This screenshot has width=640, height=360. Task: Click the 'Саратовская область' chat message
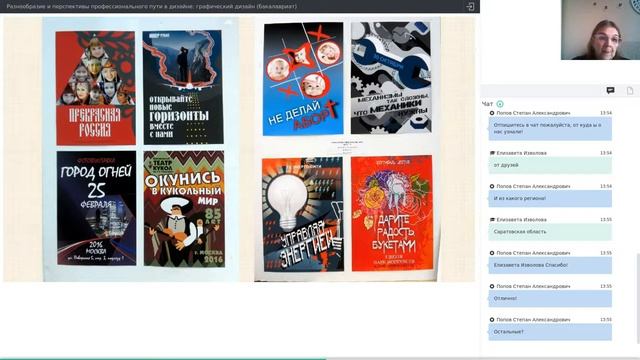click(x=550, y=232)
